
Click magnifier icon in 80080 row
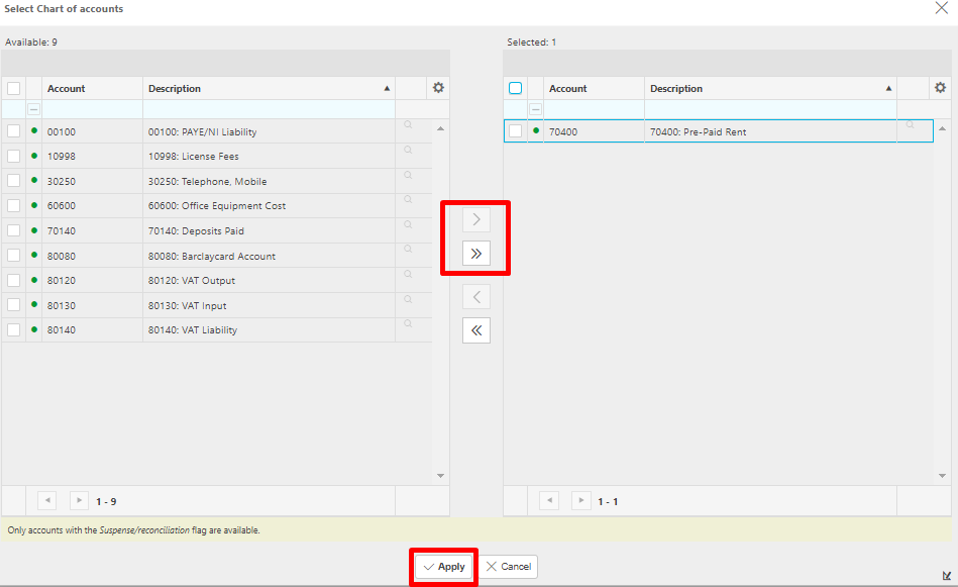click(408, 249)
